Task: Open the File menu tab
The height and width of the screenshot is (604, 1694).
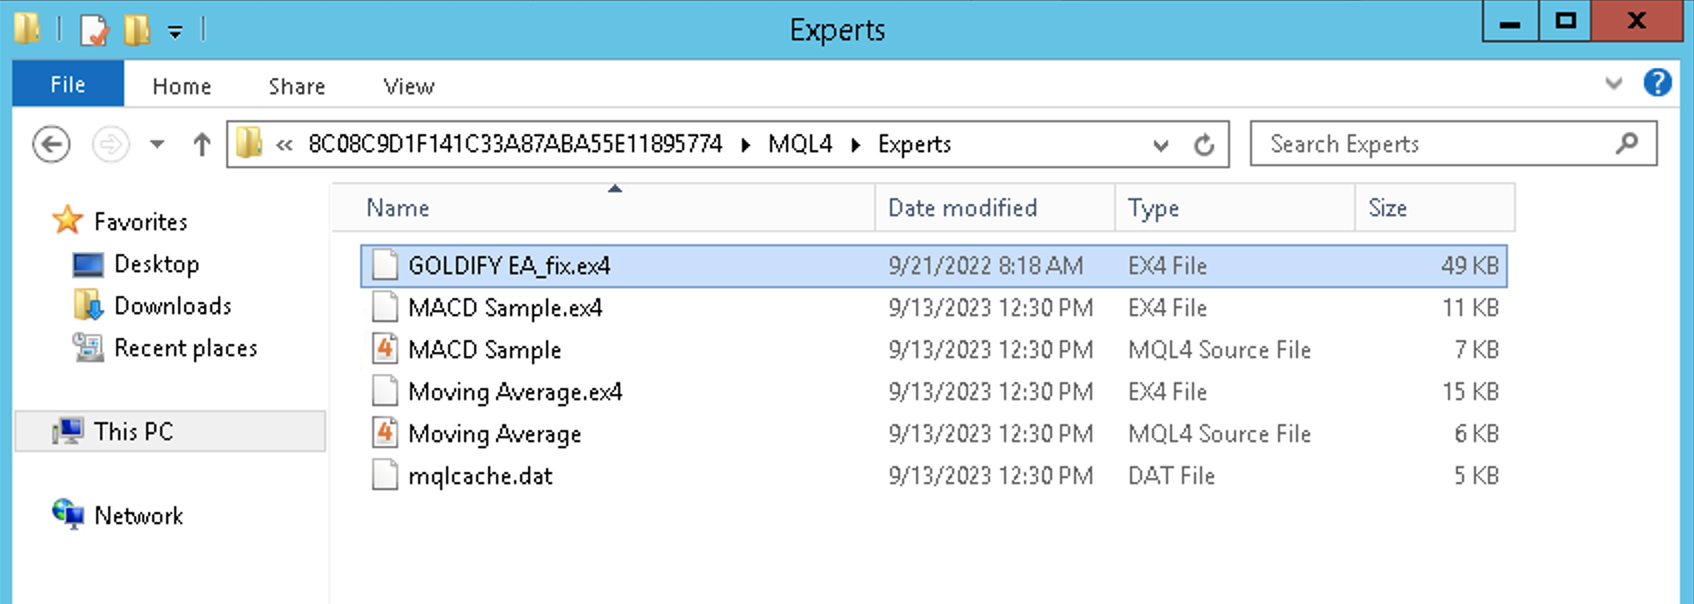Action: point(68,85)
